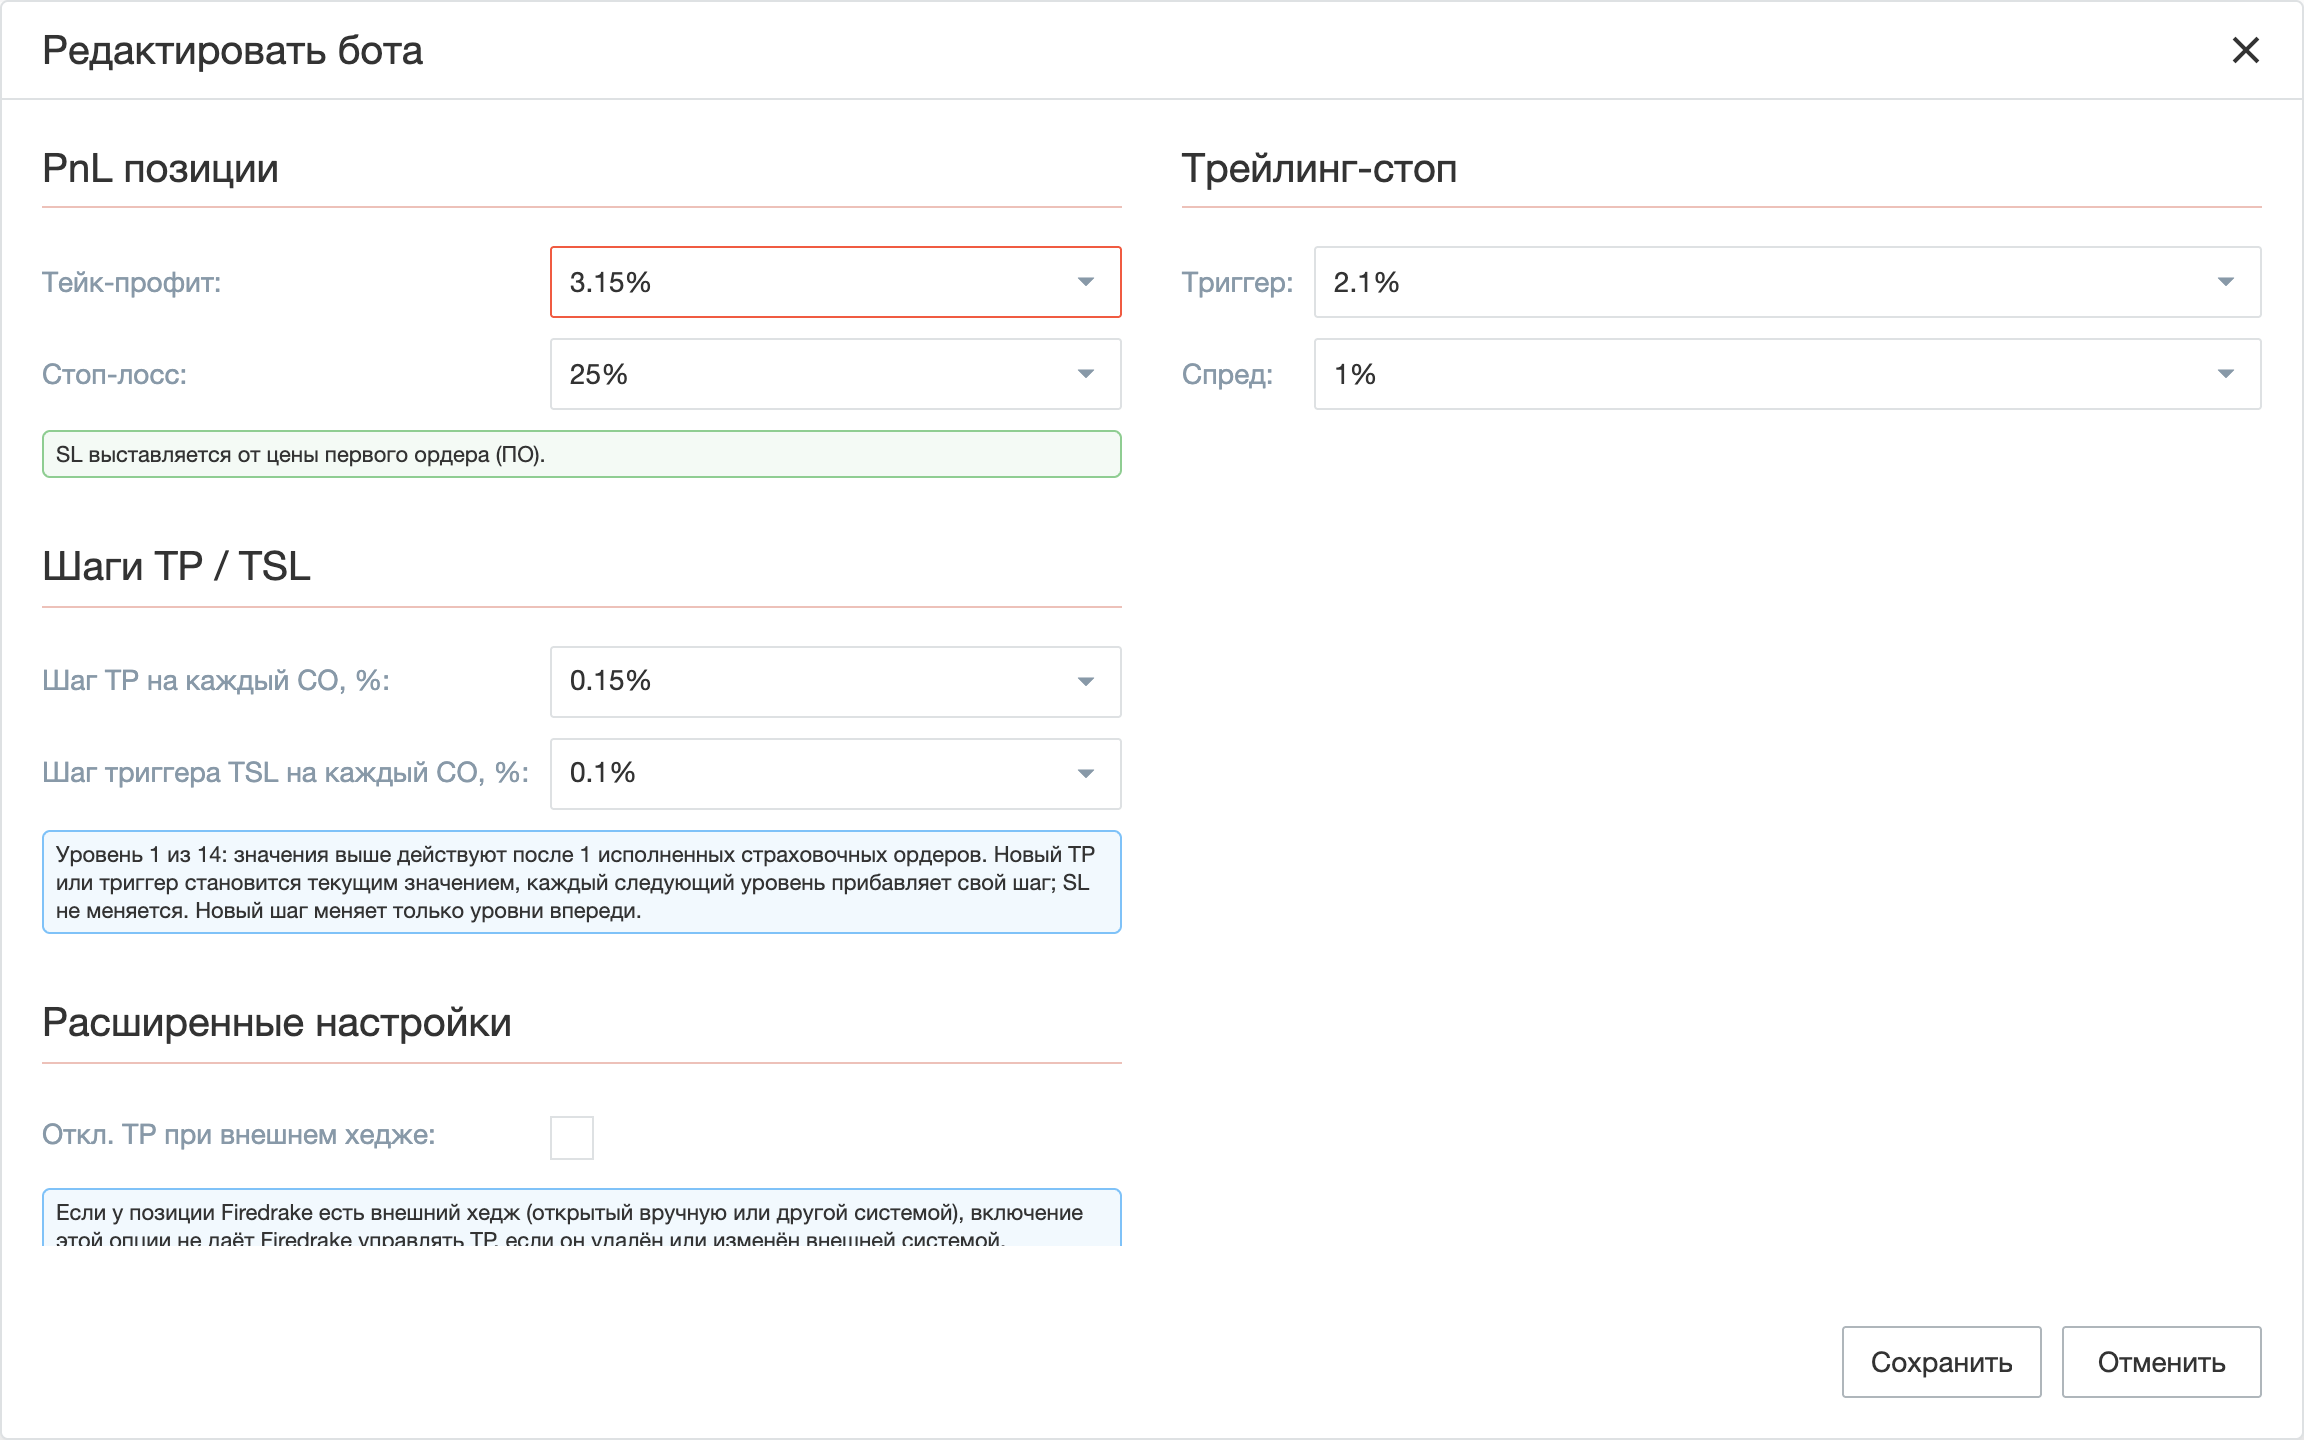Image resolution: width=2304 pixels, height=1440 pixels.
Task: Click the Трейлинг-стоп heading
Action: (1319, 168)
